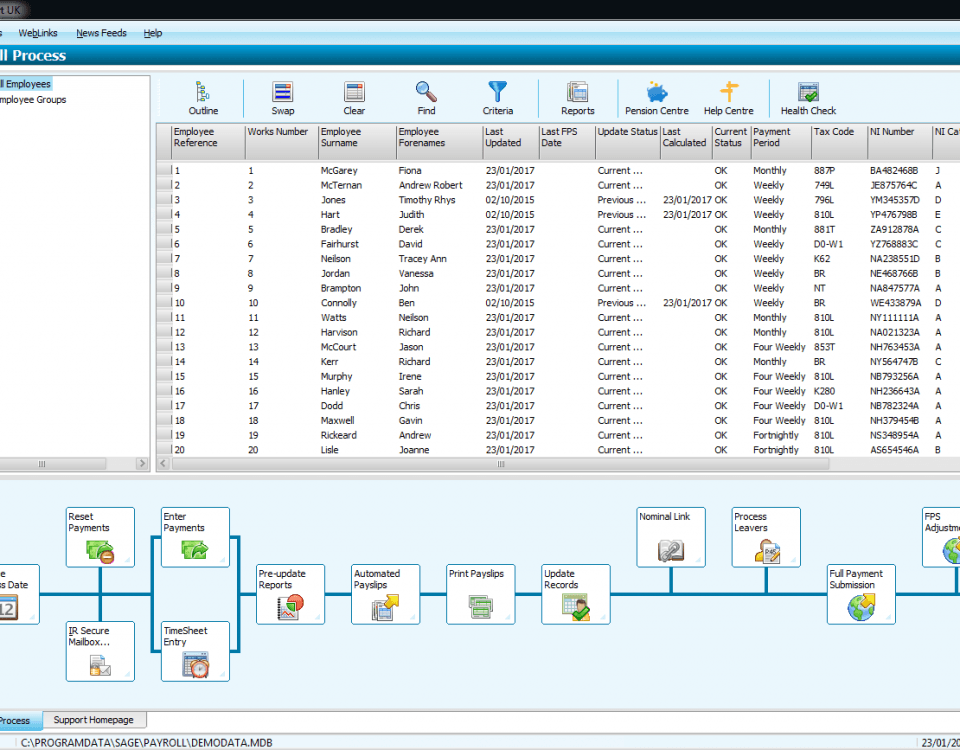Sort by Employee Reference column header
Screen dimensions: 960x750
coord(208,142)
